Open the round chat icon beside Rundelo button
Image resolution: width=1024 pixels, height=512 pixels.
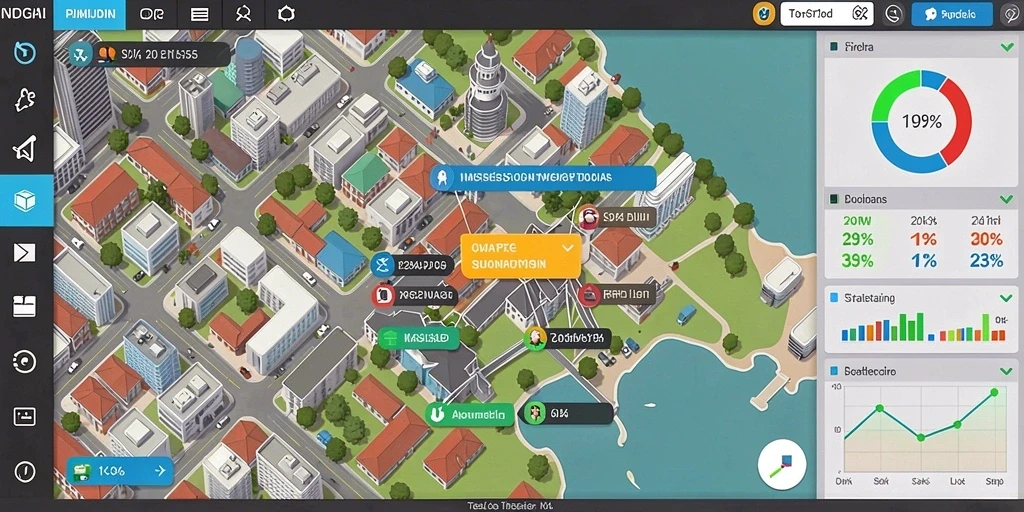893,14
